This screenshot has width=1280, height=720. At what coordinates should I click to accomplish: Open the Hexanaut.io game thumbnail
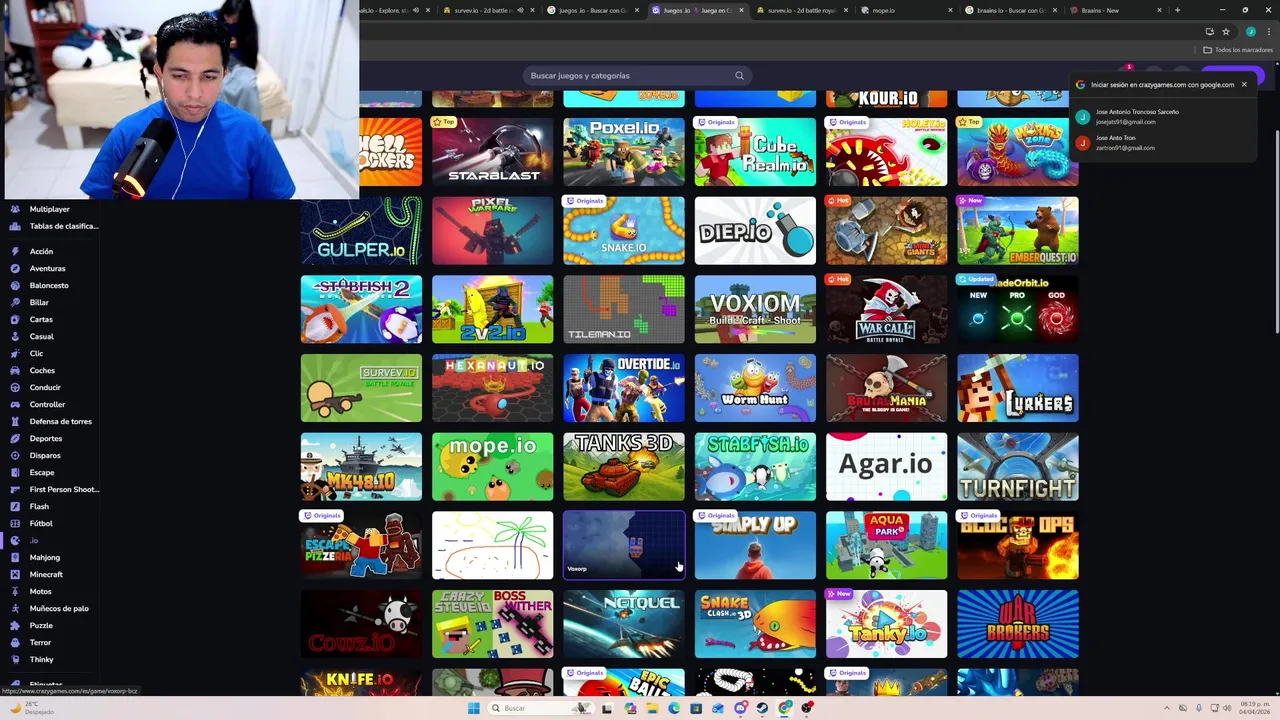[x=492, y=388]
